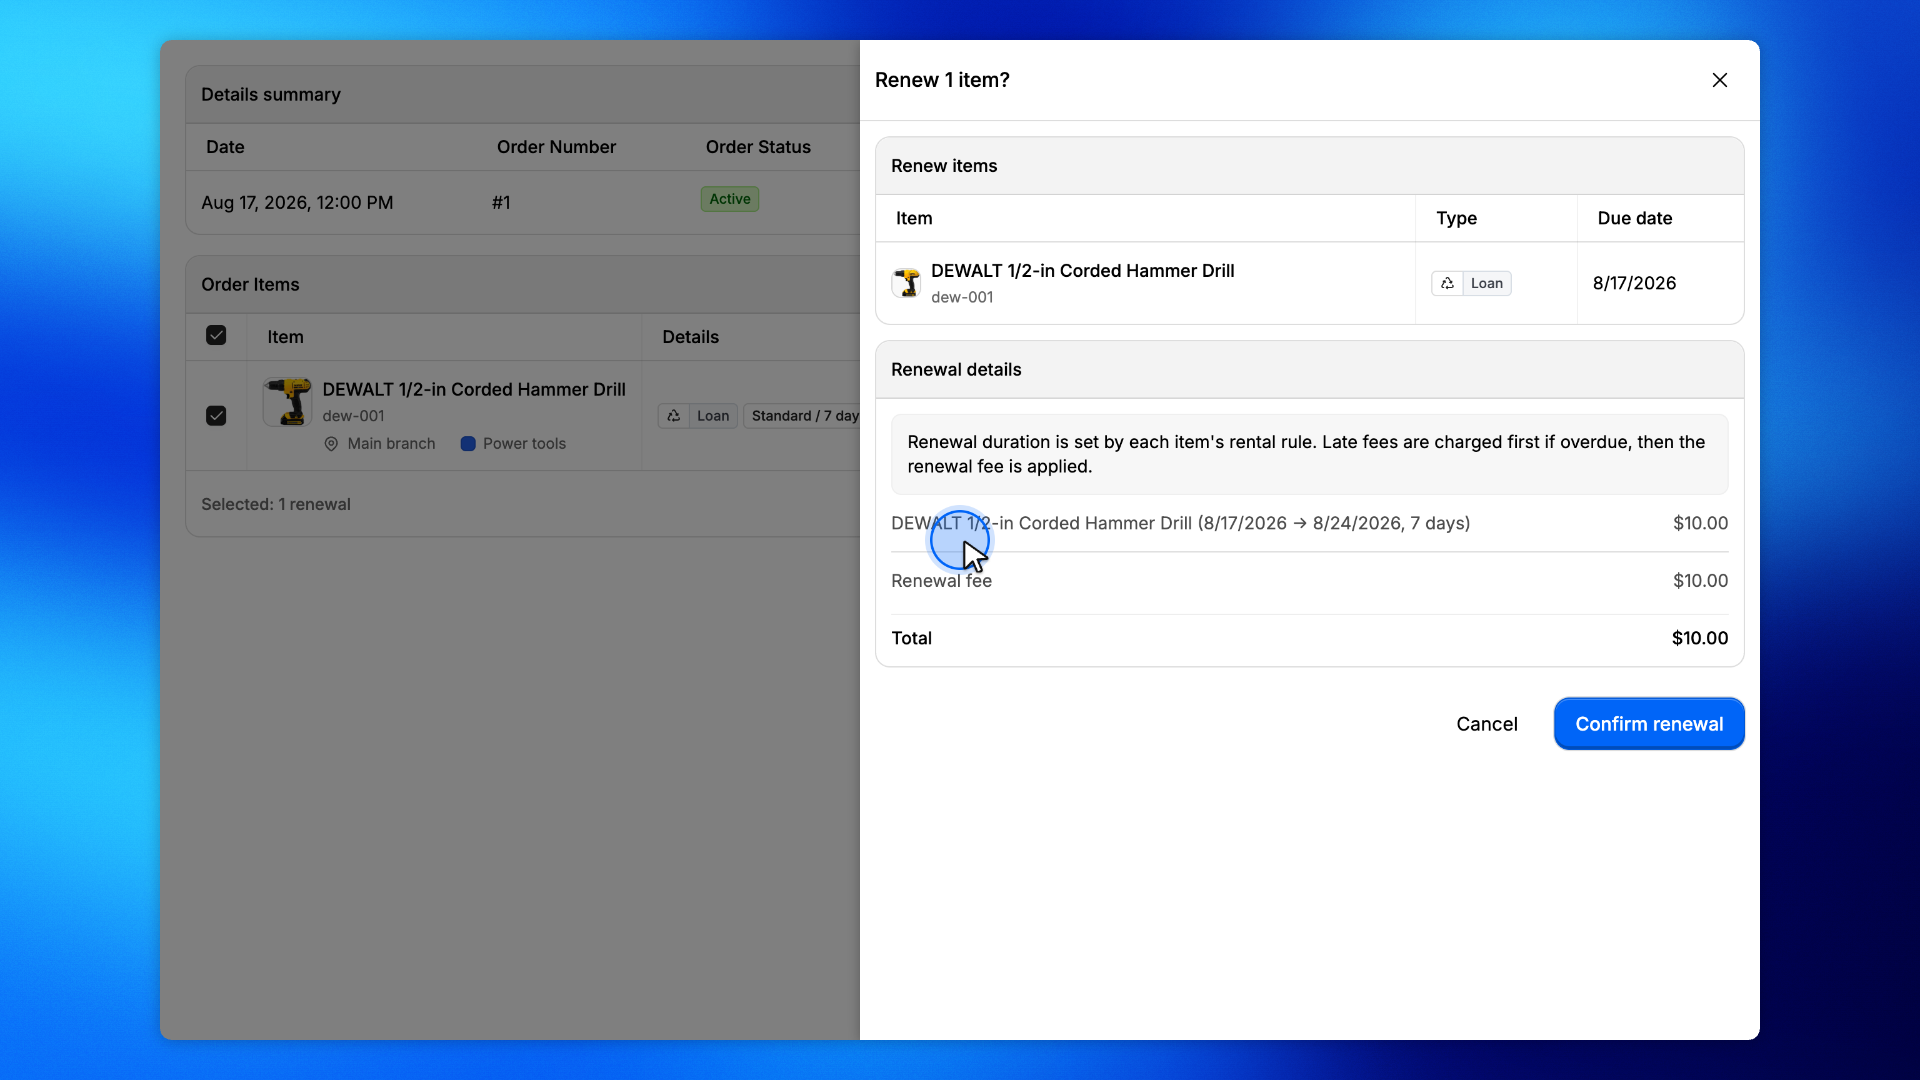Click the Renewal fee label
The width and height of the screenshot is (1920, 1080).
(941, 581)
